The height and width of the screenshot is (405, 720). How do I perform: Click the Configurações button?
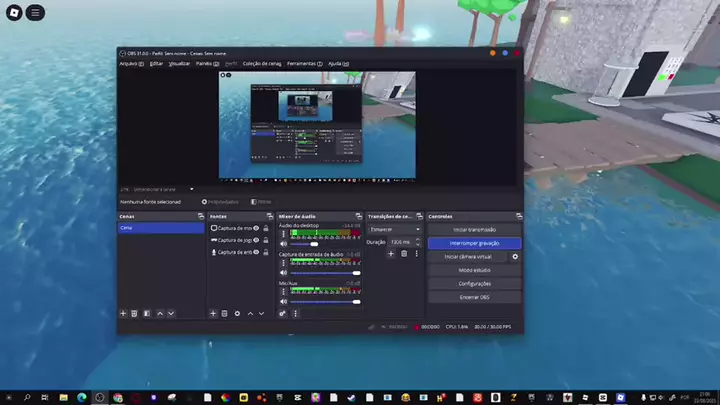coord(474,283)
